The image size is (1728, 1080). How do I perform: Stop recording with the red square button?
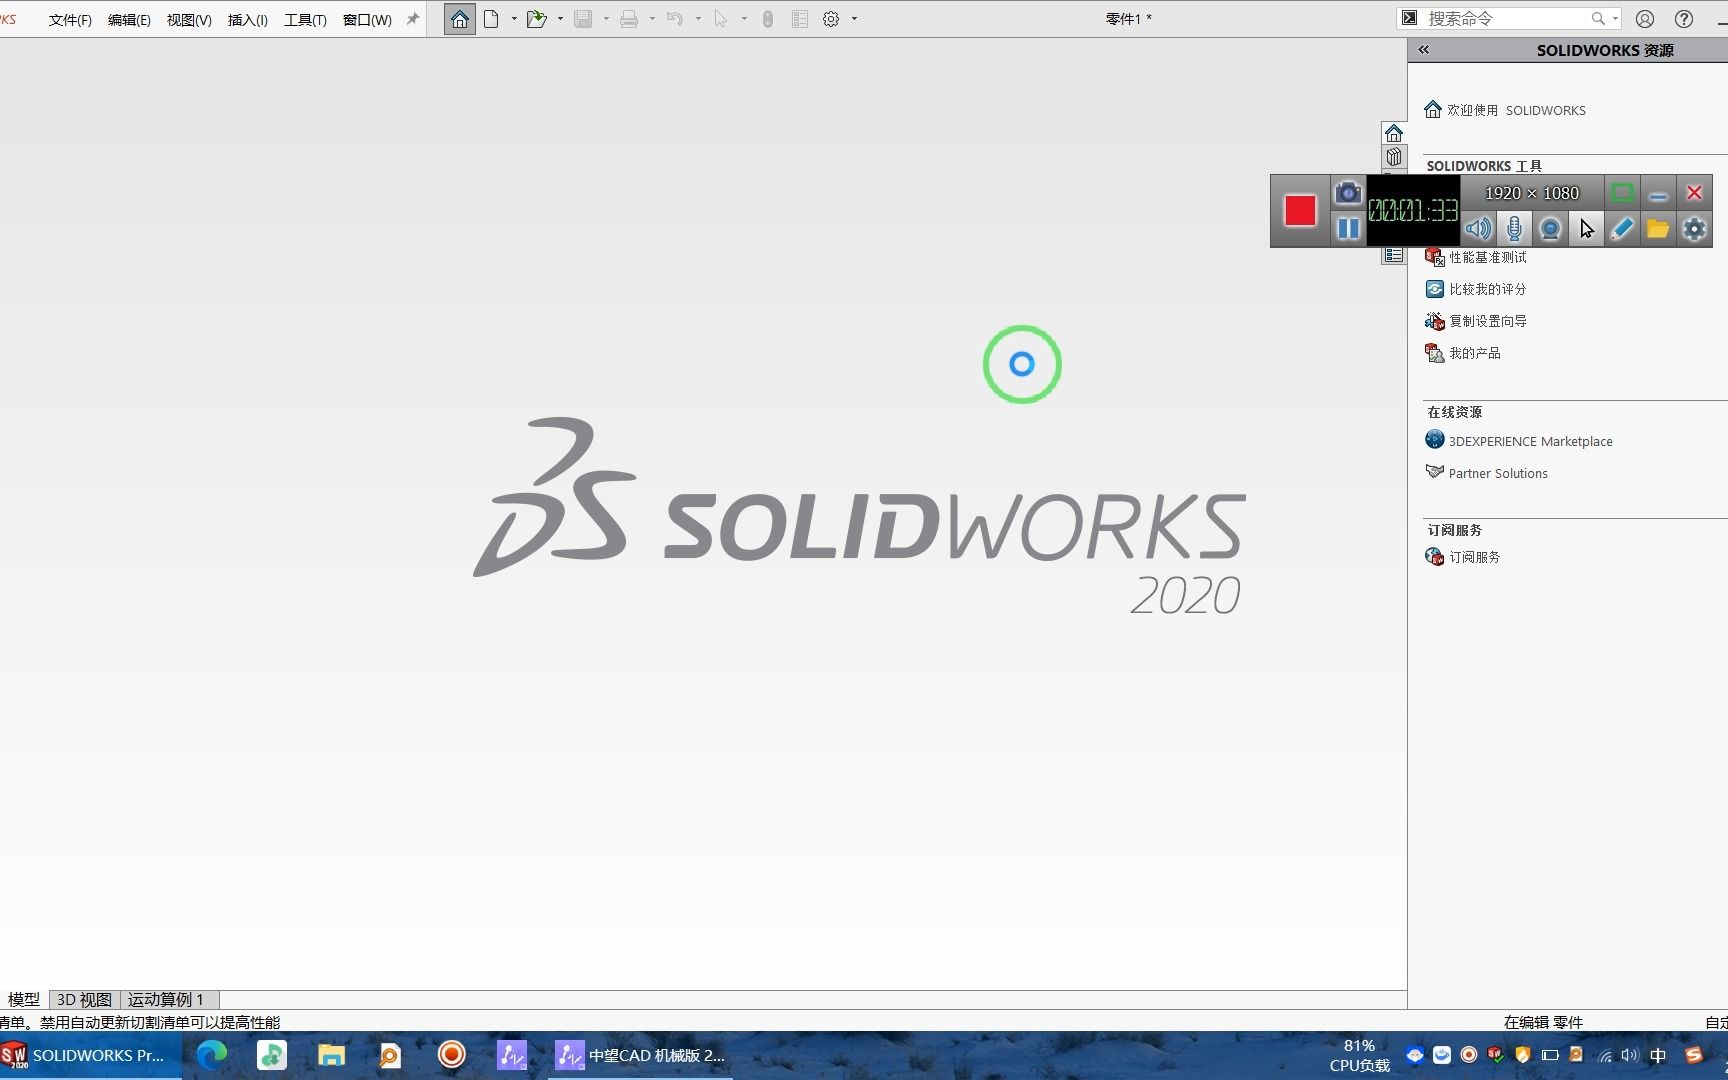point(1300,210)
